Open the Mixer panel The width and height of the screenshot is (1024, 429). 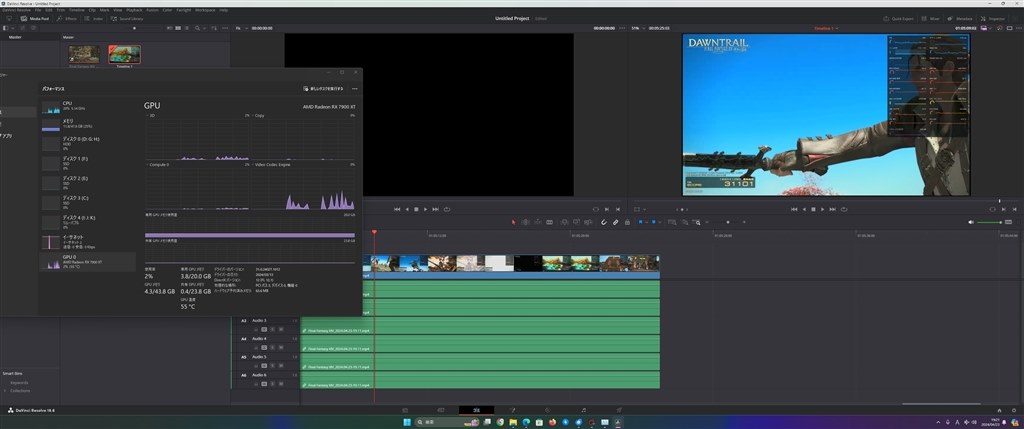coord(928,18)
